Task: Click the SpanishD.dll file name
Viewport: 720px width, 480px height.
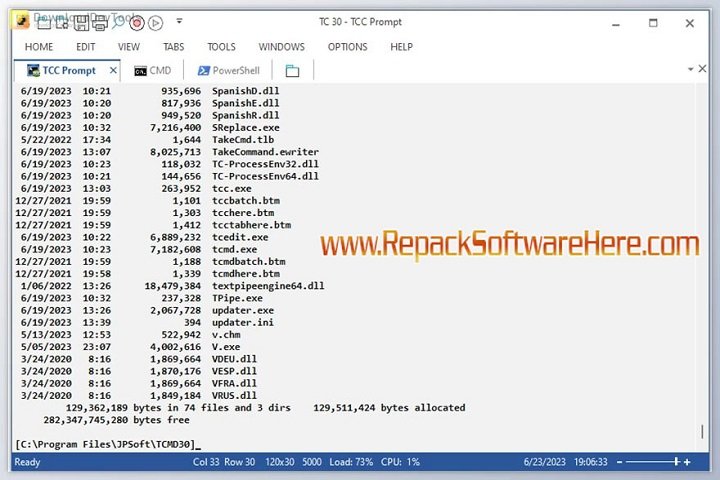Action: 246,91
